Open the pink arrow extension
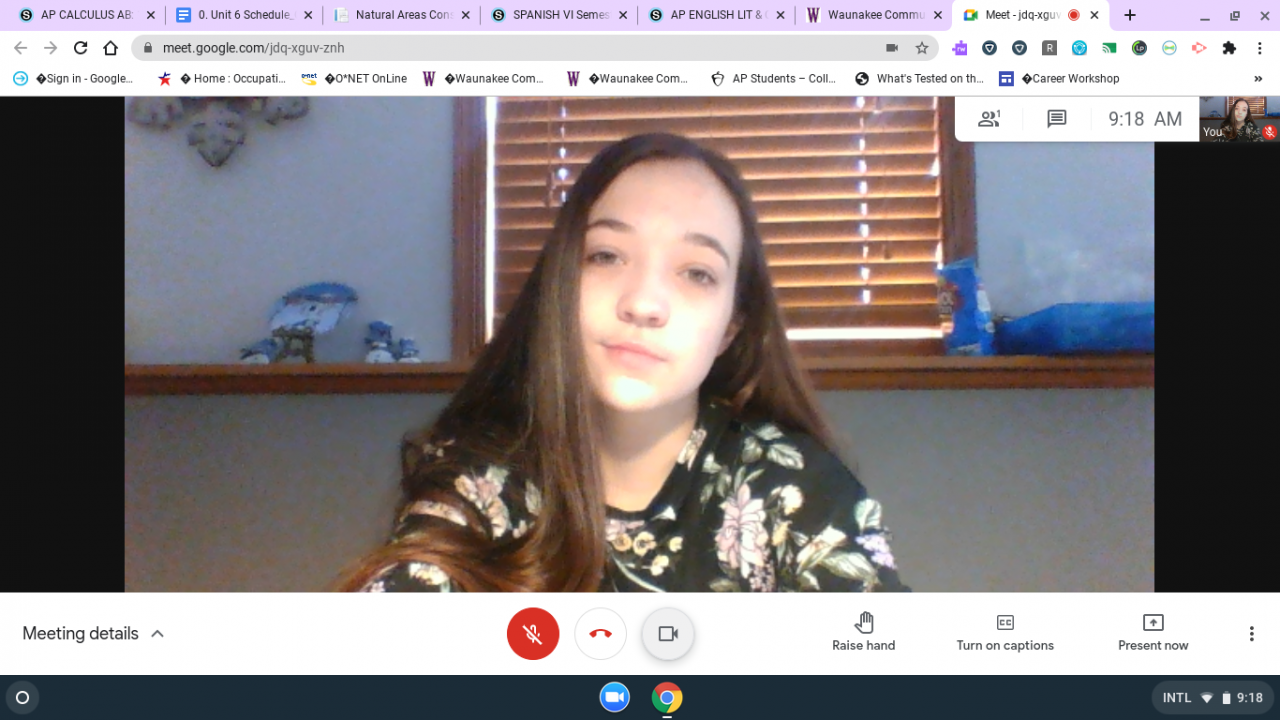This screenshot has height=720, width=1280. 1199,48
